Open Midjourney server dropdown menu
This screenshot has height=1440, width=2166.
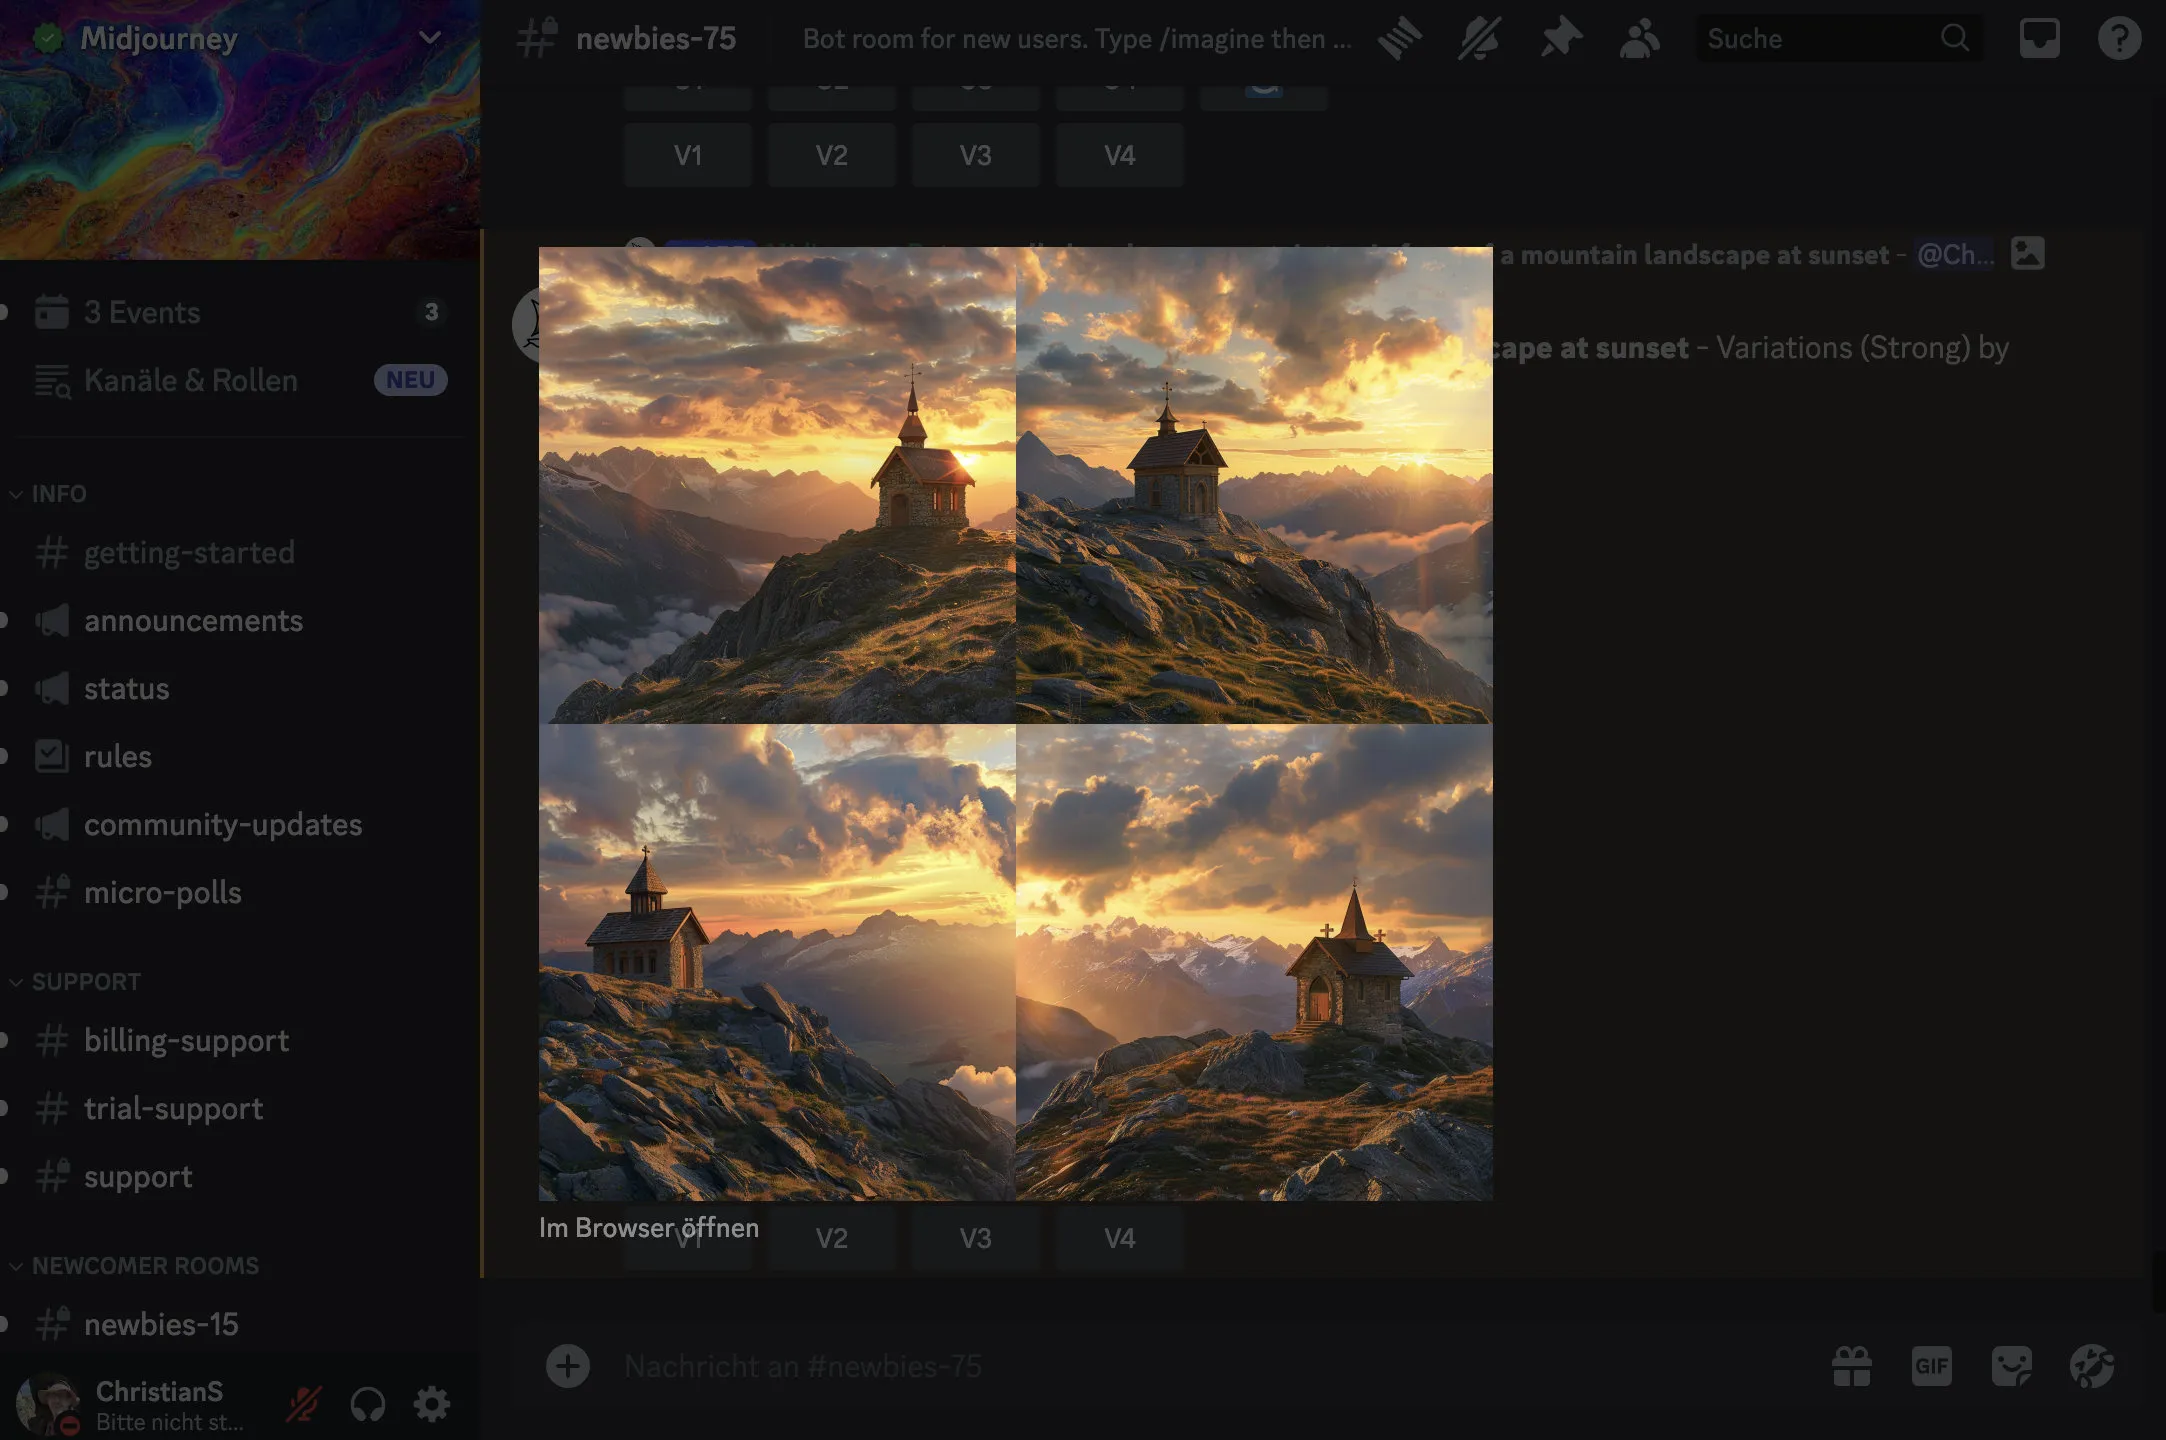[x=430, y=38]
